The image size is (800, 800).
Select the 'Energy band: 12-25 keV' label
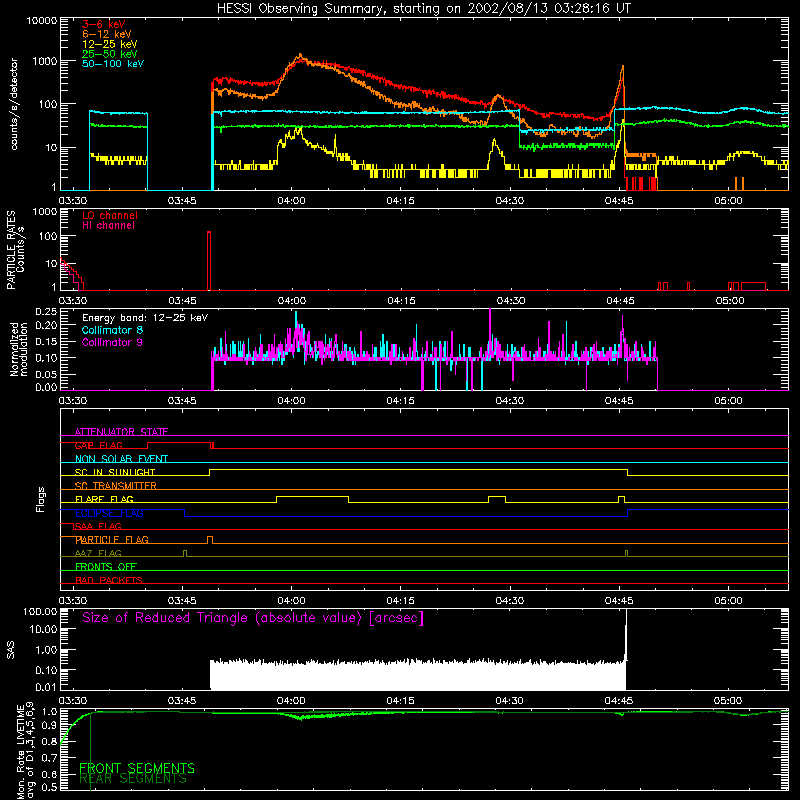click(145, 318)
